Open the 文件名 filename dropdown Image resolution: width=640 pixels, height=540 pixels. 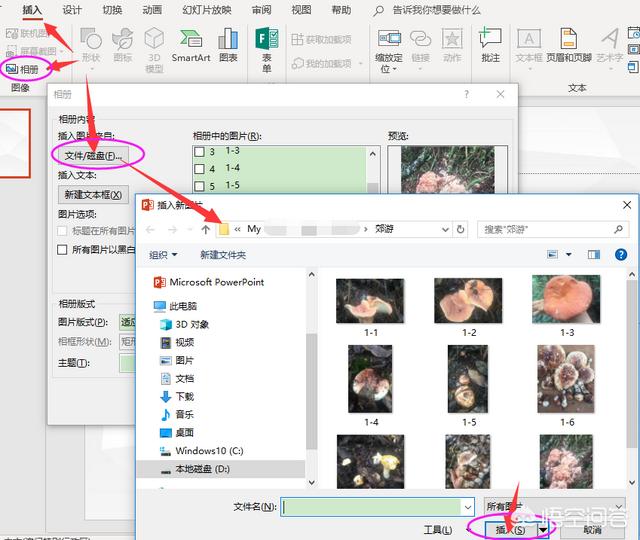click(x=468, y=507)
